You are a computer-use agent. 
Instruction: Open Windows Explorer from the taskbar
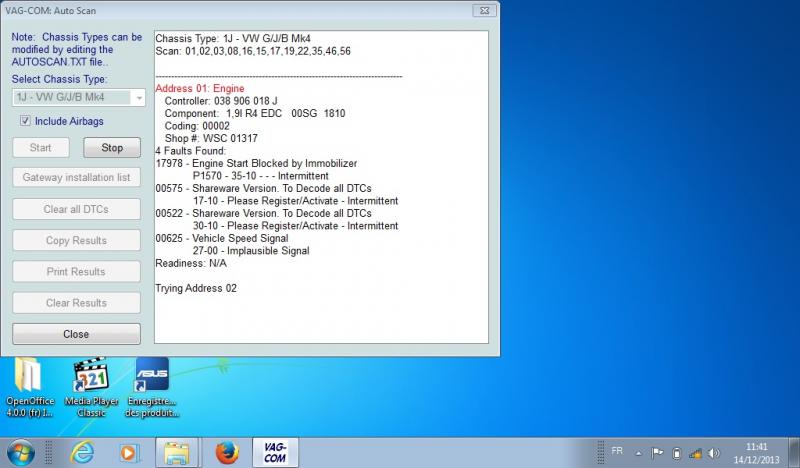click(177, 453)
